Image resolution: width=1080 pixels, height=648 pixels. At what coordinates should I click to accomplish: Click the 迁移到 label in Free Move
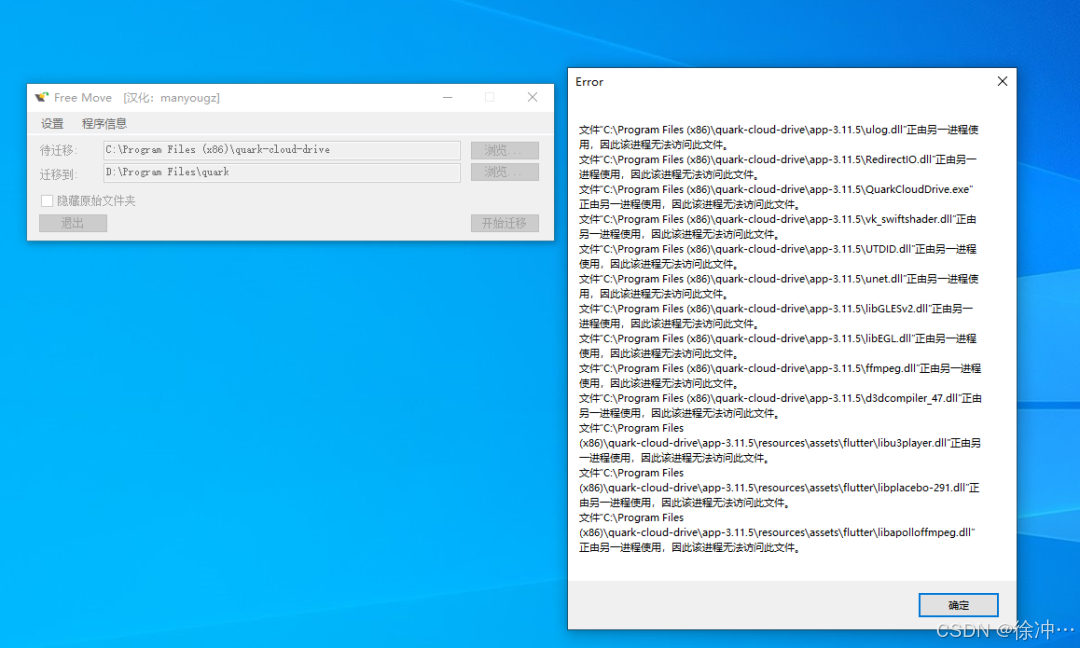pos(59,174)
